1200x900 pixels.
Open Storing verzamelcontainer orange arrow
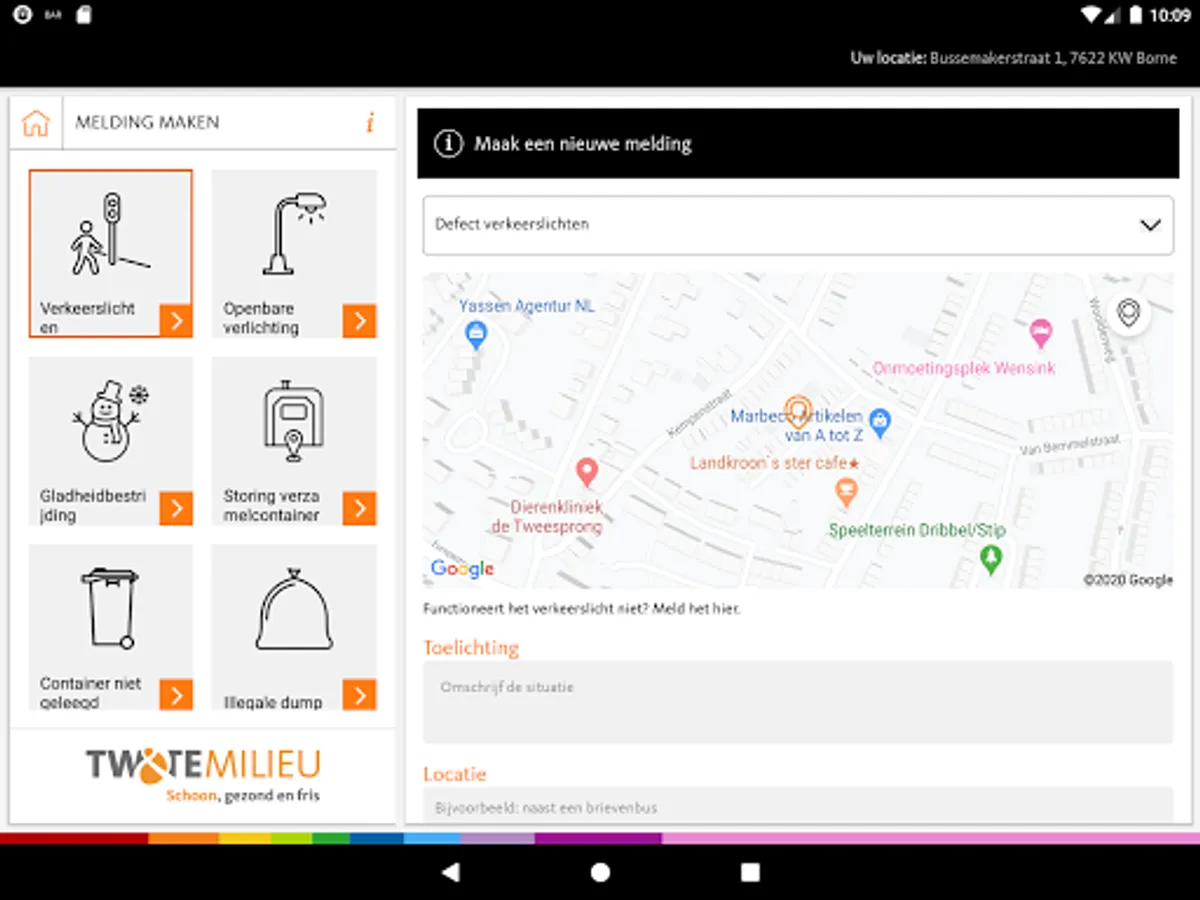click(x=359, y=508)
